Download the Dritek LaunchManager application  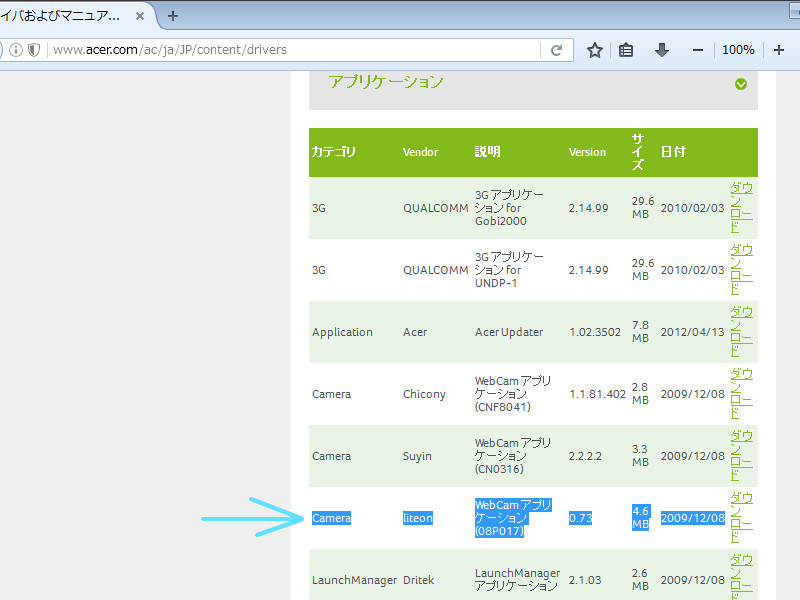click(x=741, y=577)
